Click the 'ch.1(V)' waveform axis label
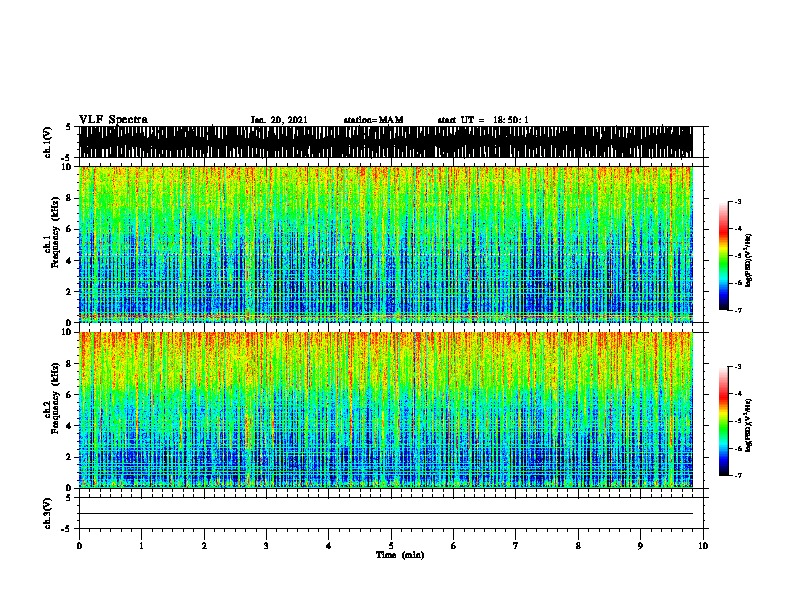 click(48, 142)
